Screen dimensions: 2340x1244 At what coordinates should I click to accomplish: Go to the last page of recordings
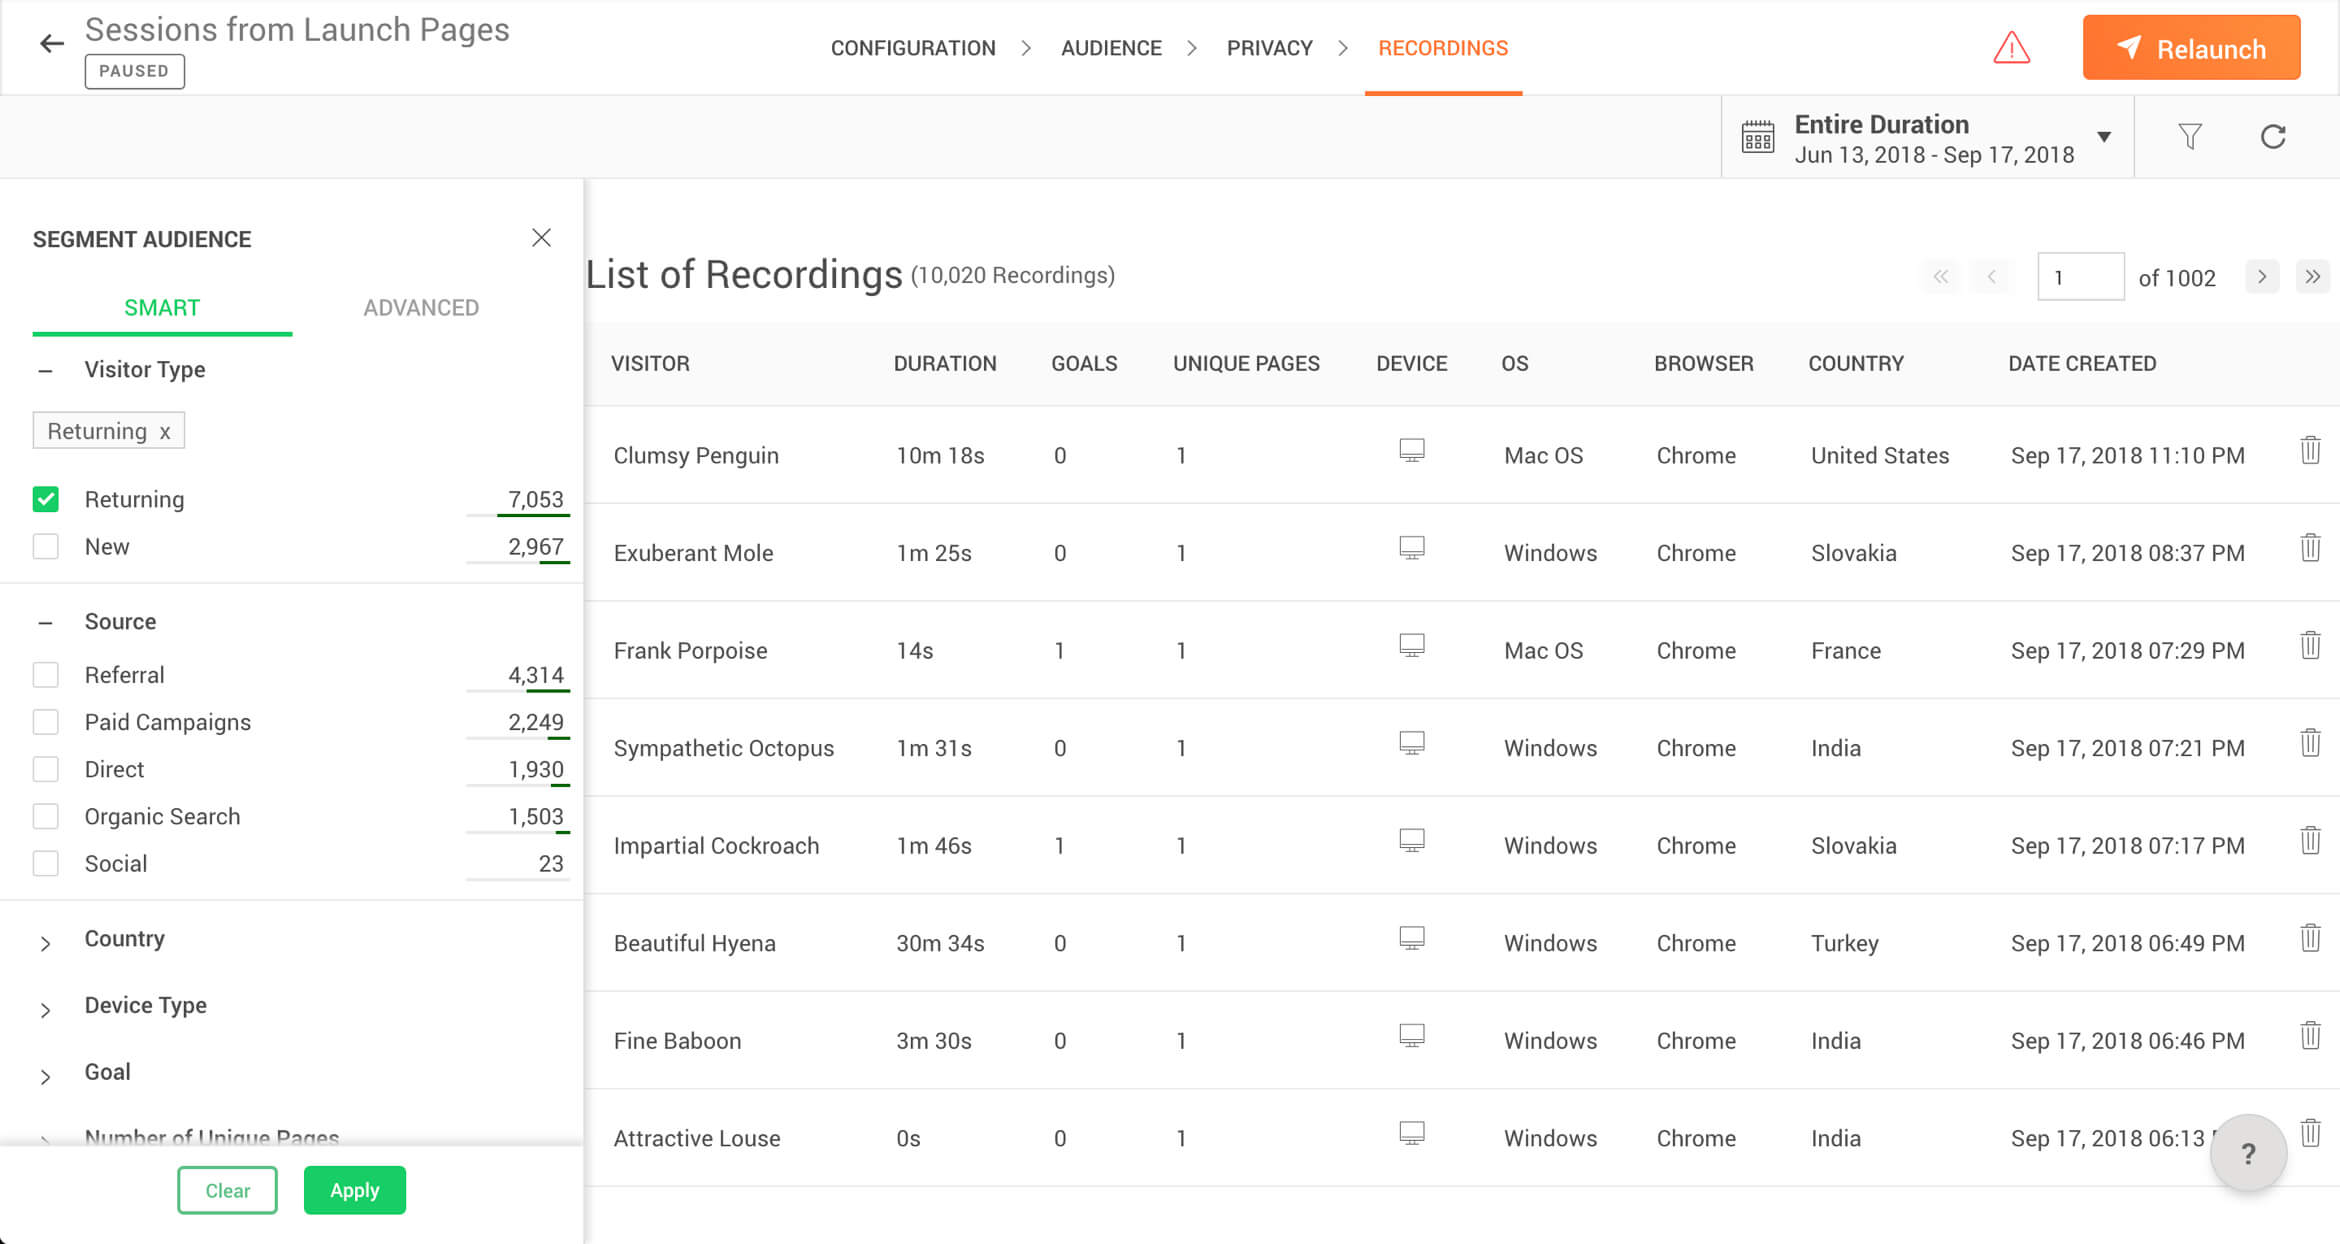click(x=2312, y=277)
